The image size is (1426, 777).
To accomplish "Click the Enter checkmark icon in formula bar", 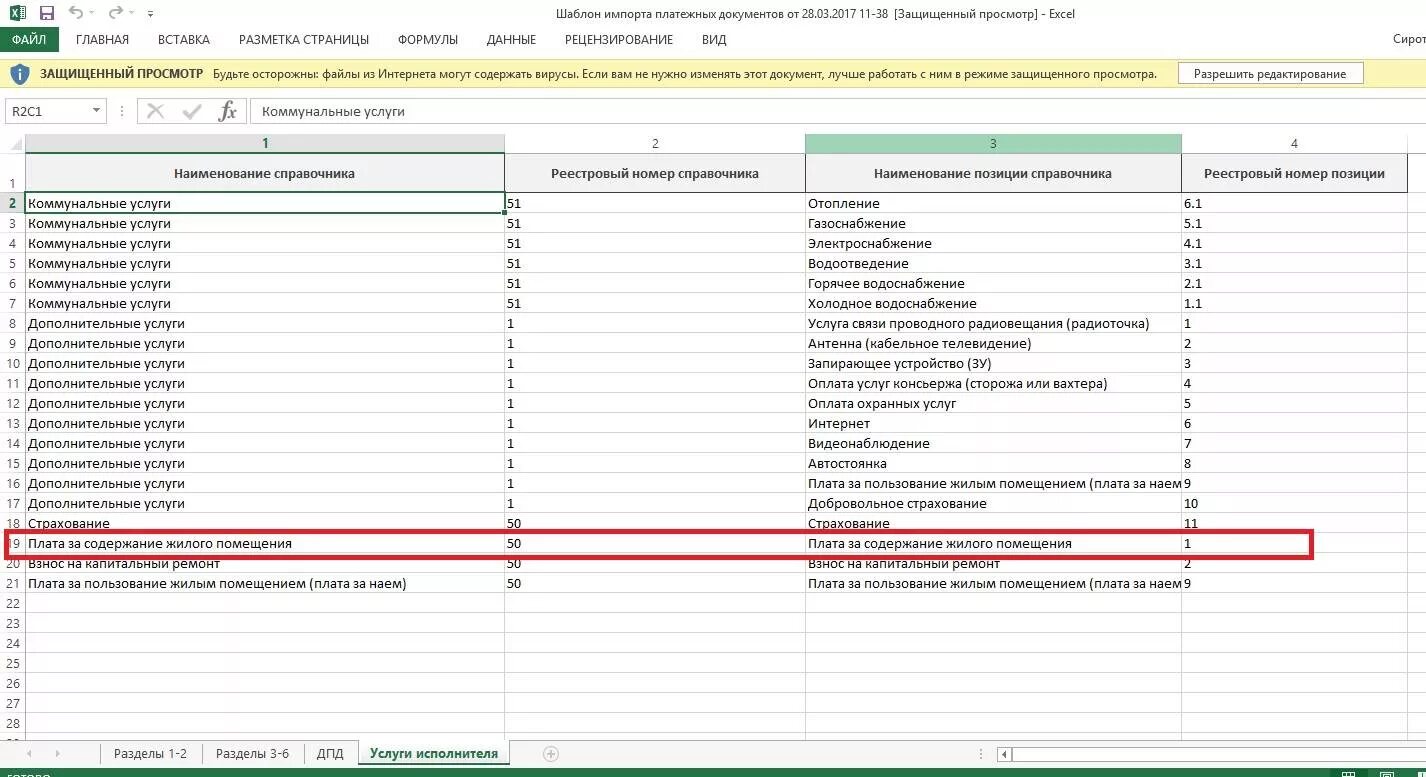I will click(x=191, y=111).
